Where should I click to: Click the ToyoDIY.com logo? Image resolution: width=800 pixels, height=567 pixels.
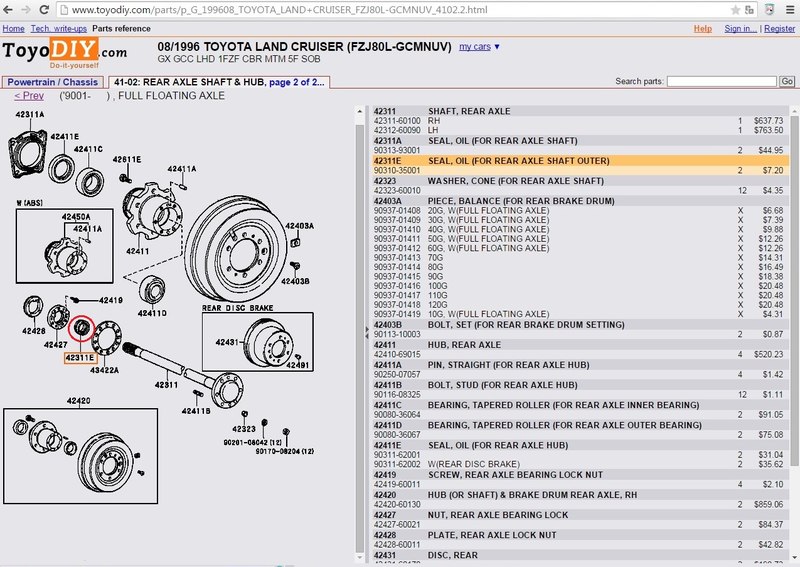tap(65, 52)
